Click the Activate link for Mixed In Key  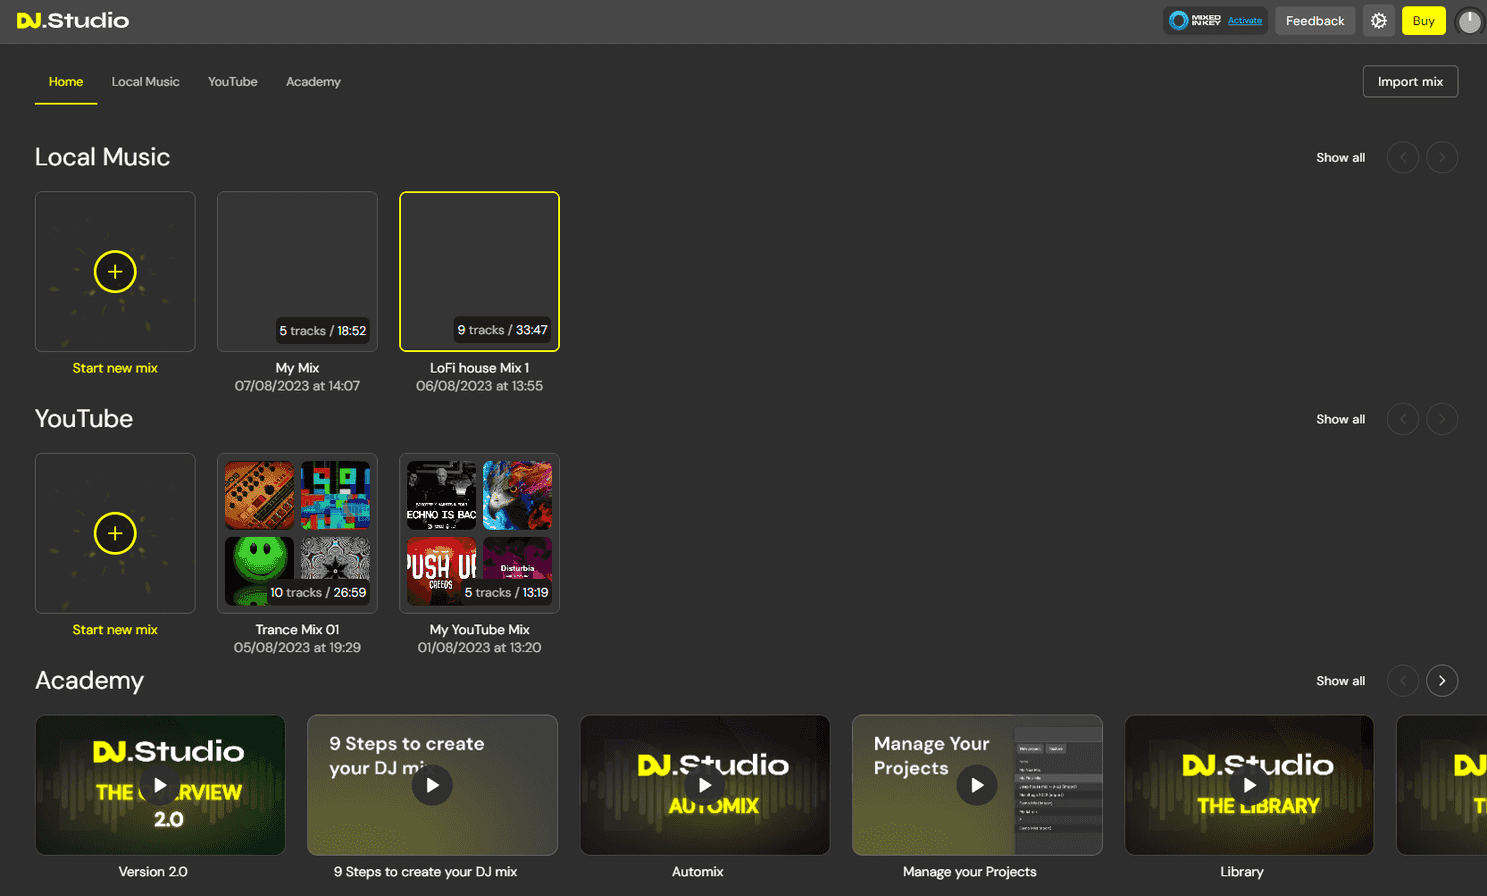click(1245, 20)
